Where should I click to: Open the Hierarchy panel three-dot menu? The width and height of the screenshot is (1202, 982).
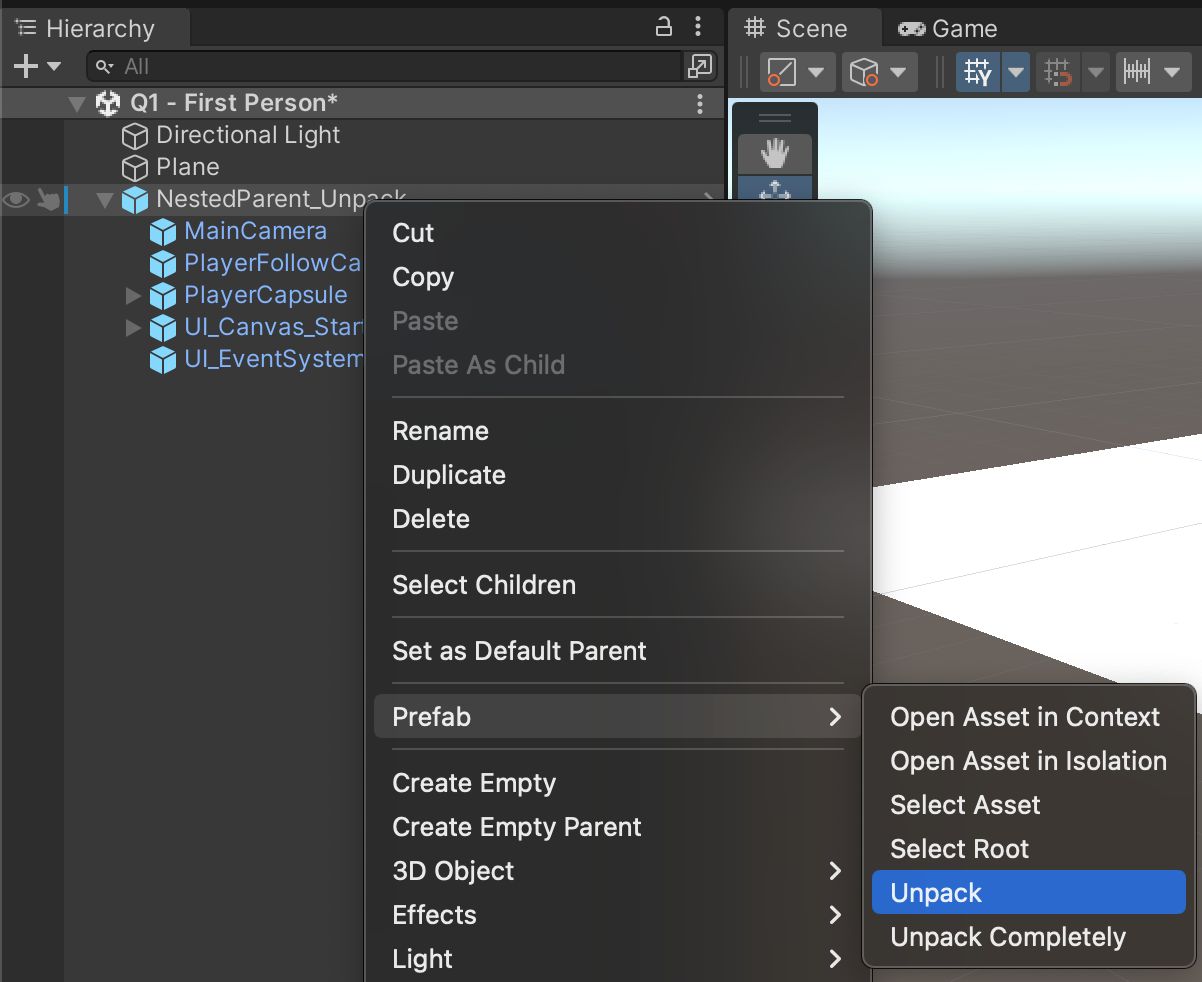point(698,27)
